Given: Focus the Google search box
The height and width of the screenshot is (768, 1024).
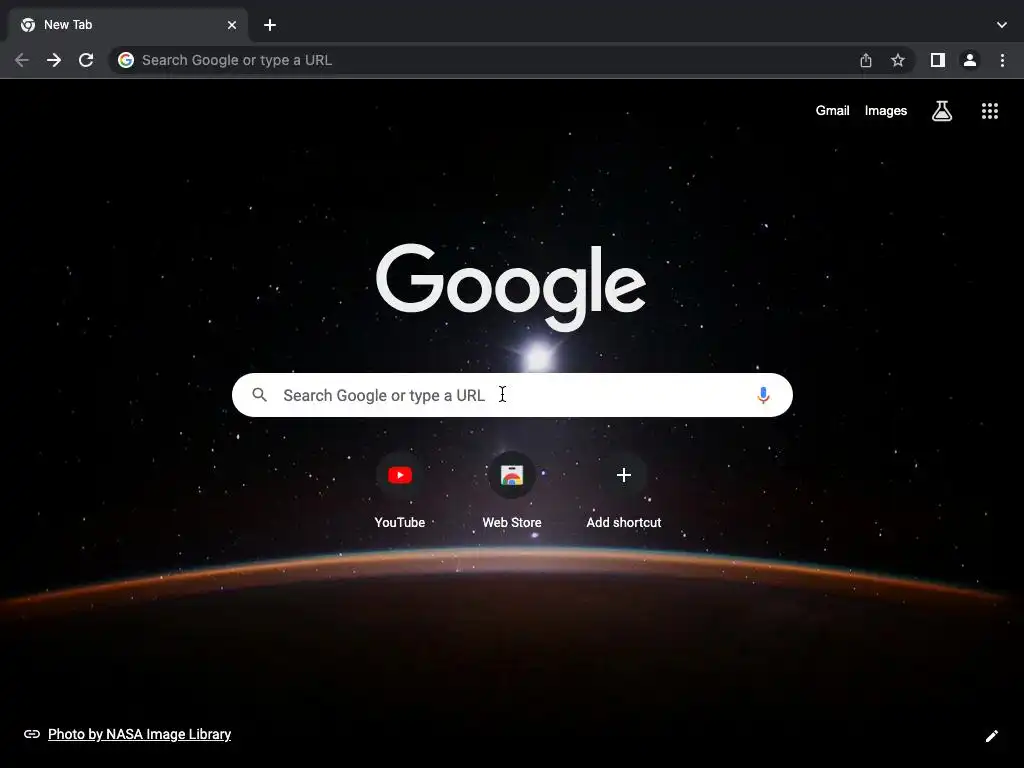Looking at the screenshot, I should pos(512,395).
